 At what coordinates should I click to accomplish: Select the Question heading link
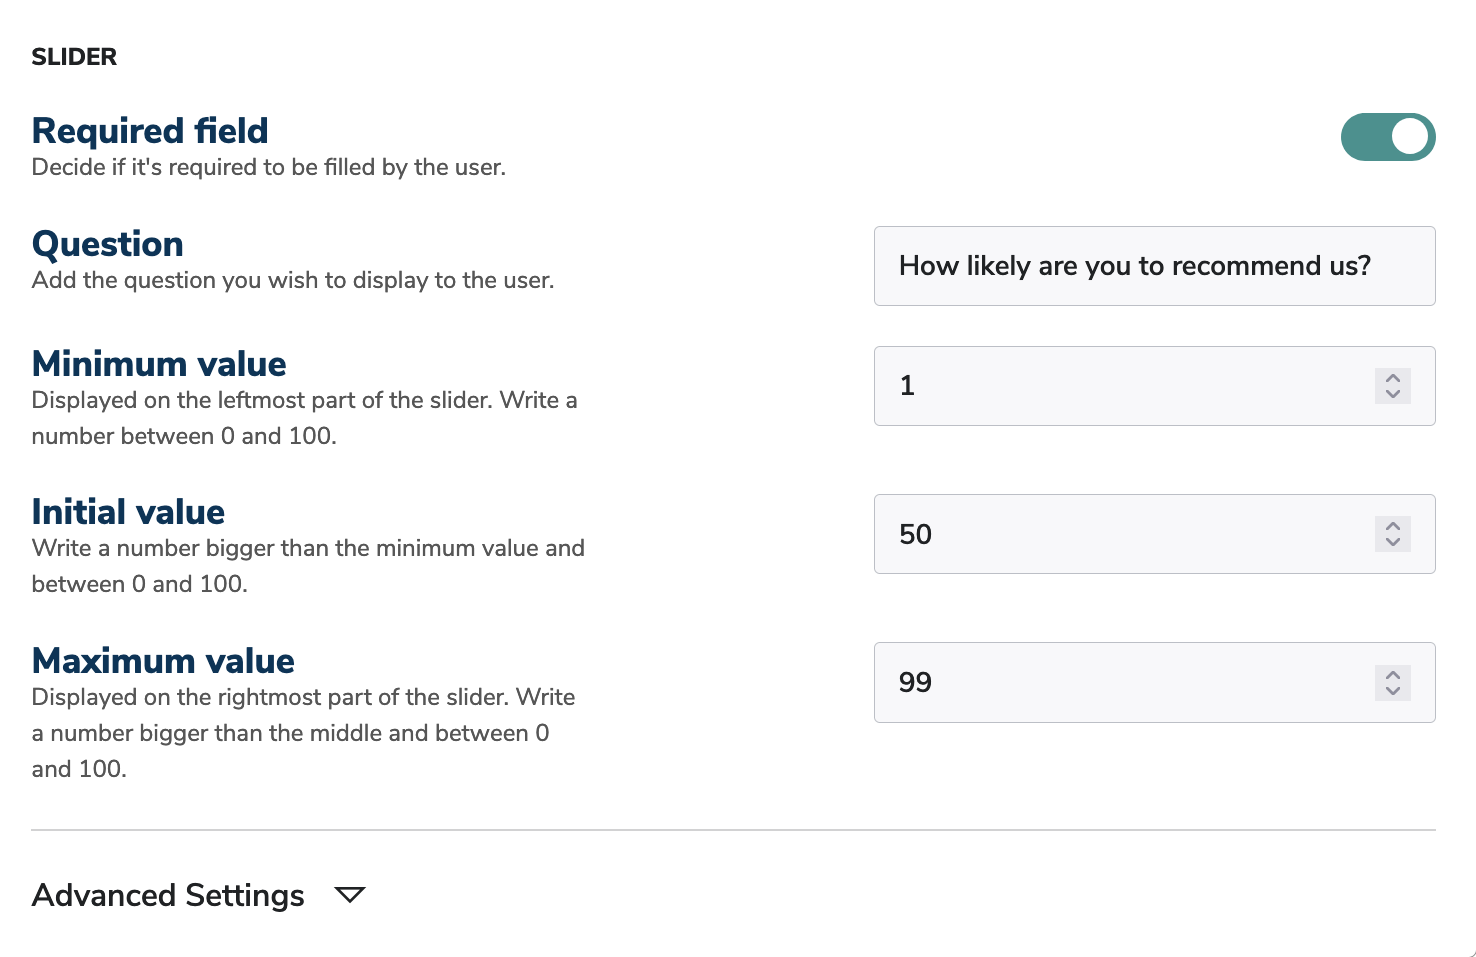pyautogui.click(x=107, y=243)
